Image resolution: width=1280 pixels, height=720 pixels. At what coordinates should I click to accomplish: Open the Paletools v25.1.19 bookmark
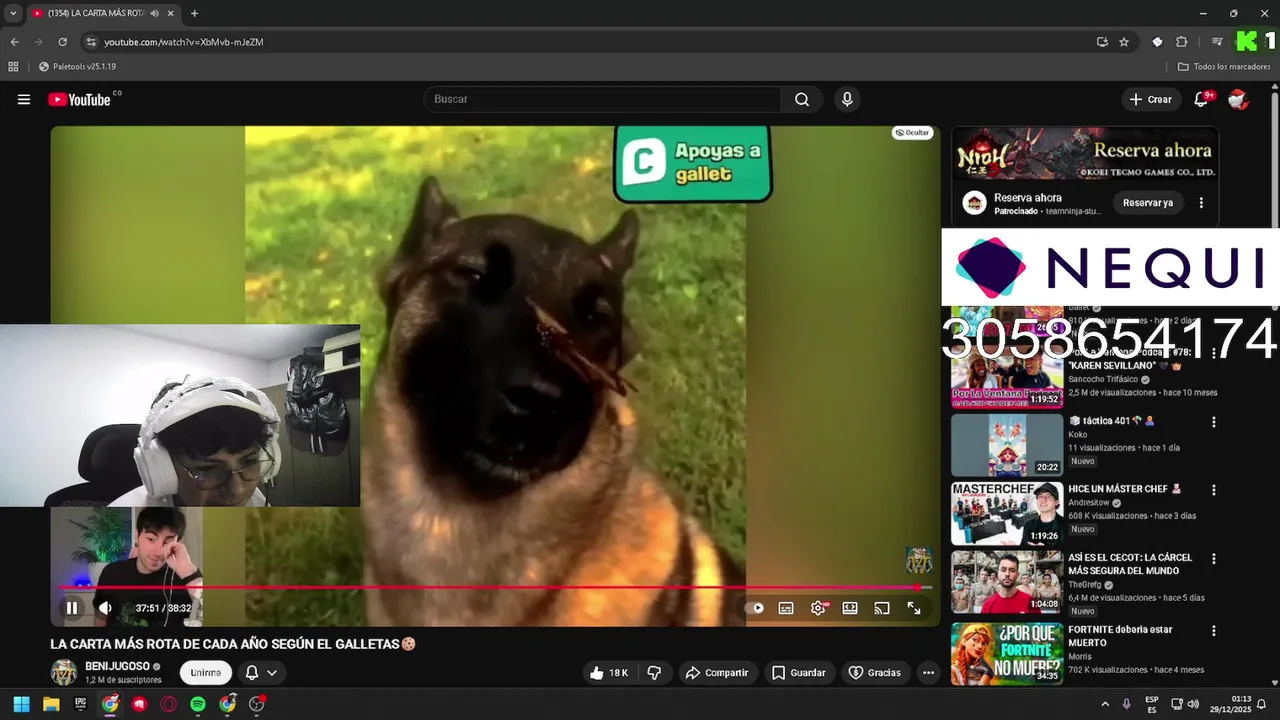(x=77, y=67)
